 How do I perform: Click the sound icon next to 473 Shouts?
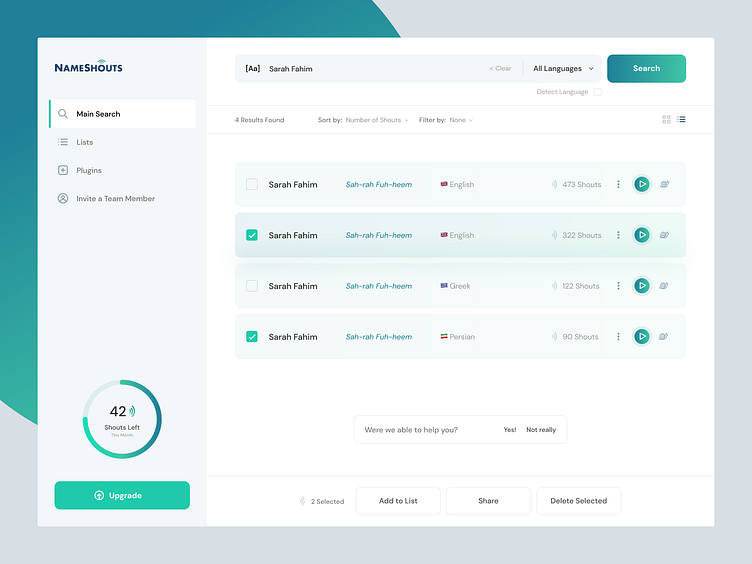point(554,184)
